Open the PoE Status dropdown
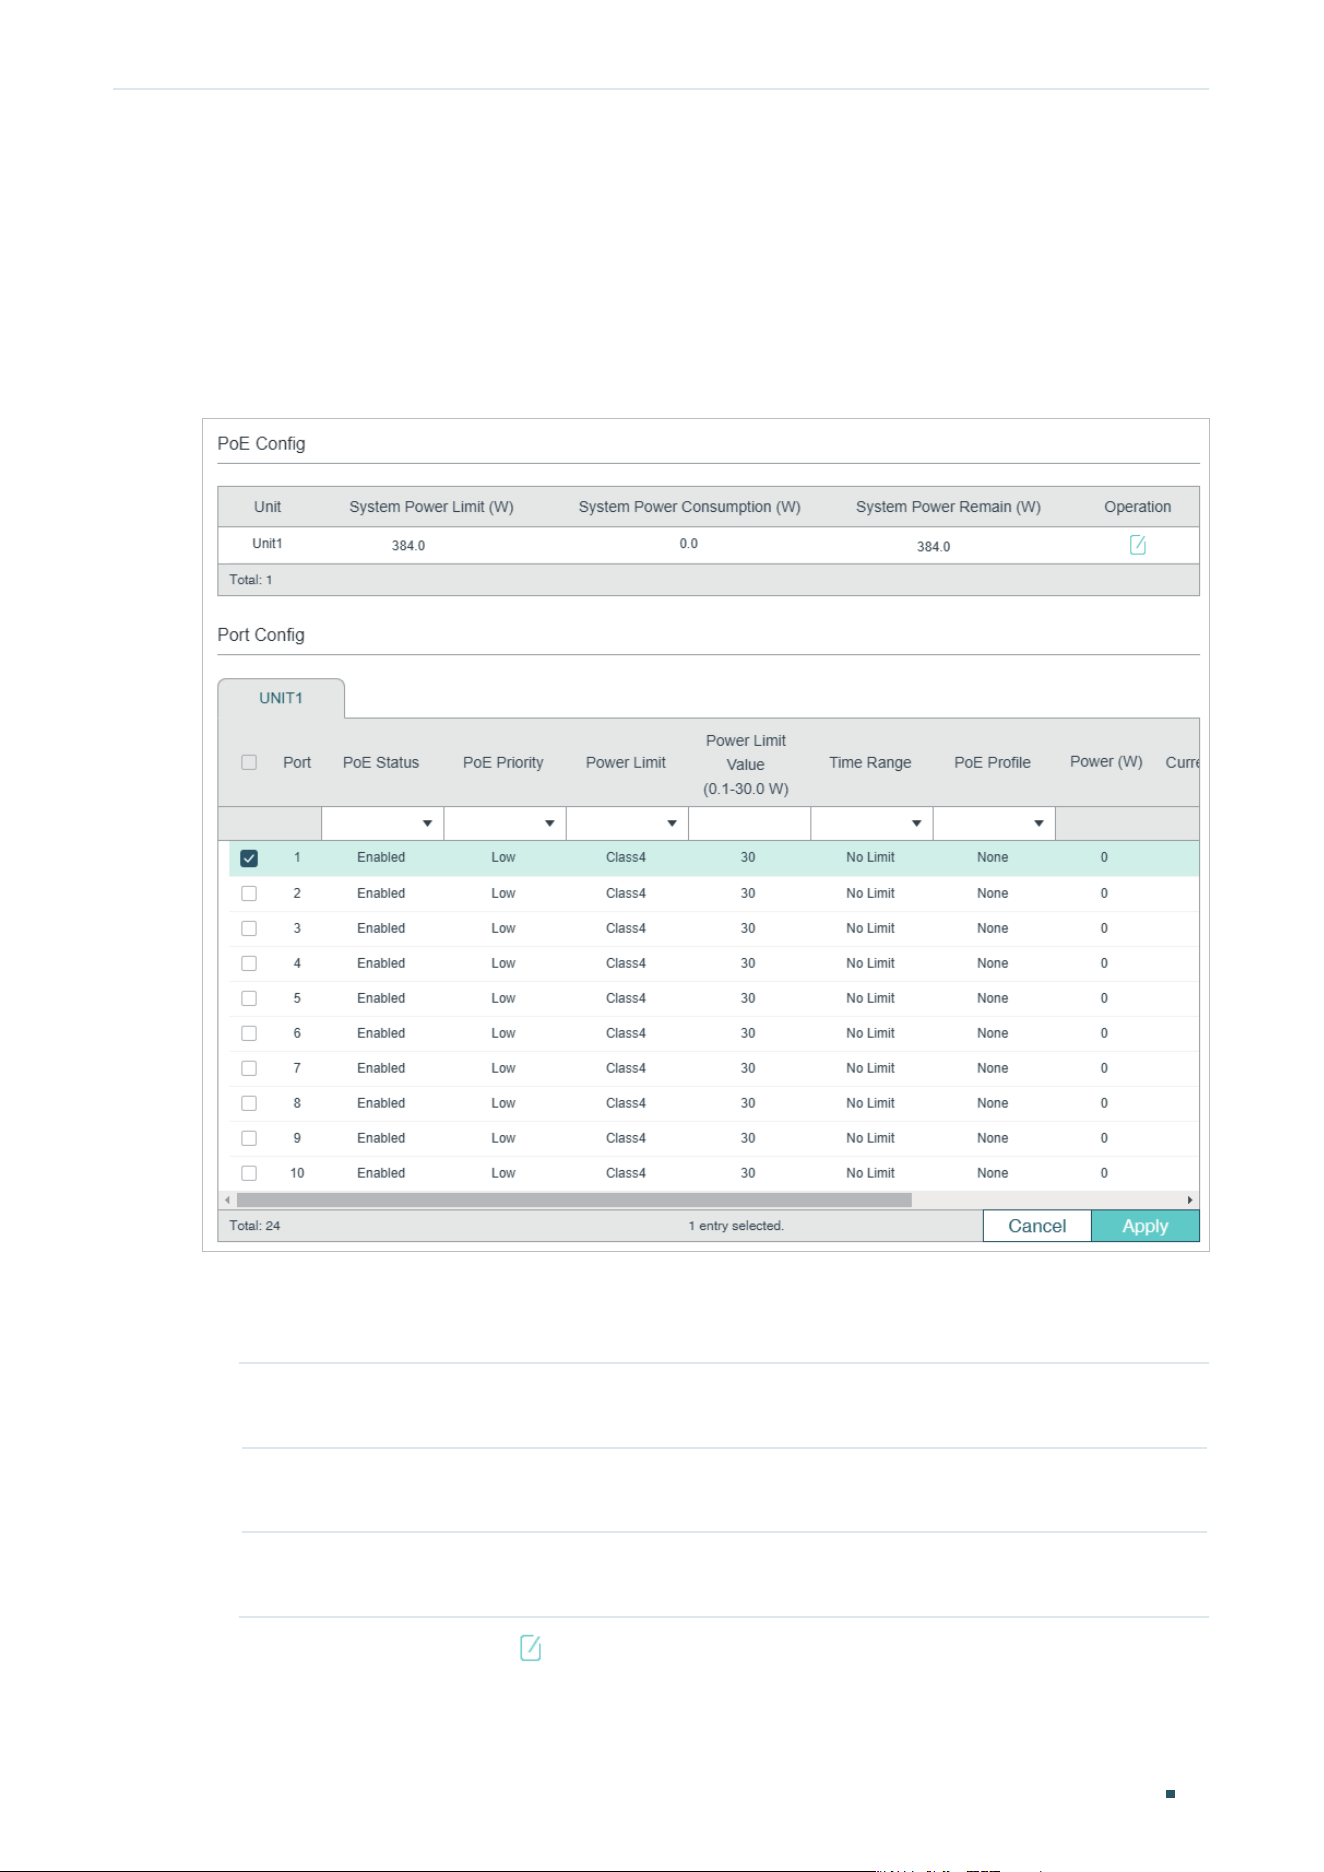1324x1872 pixels. (382, 823)
